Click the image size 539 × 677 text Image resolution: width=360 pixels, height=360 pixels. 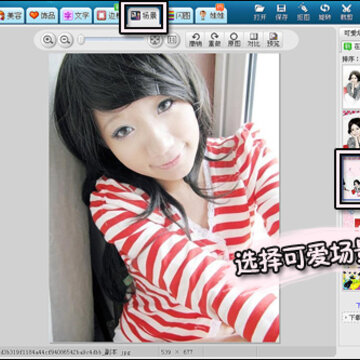(176, 351)
